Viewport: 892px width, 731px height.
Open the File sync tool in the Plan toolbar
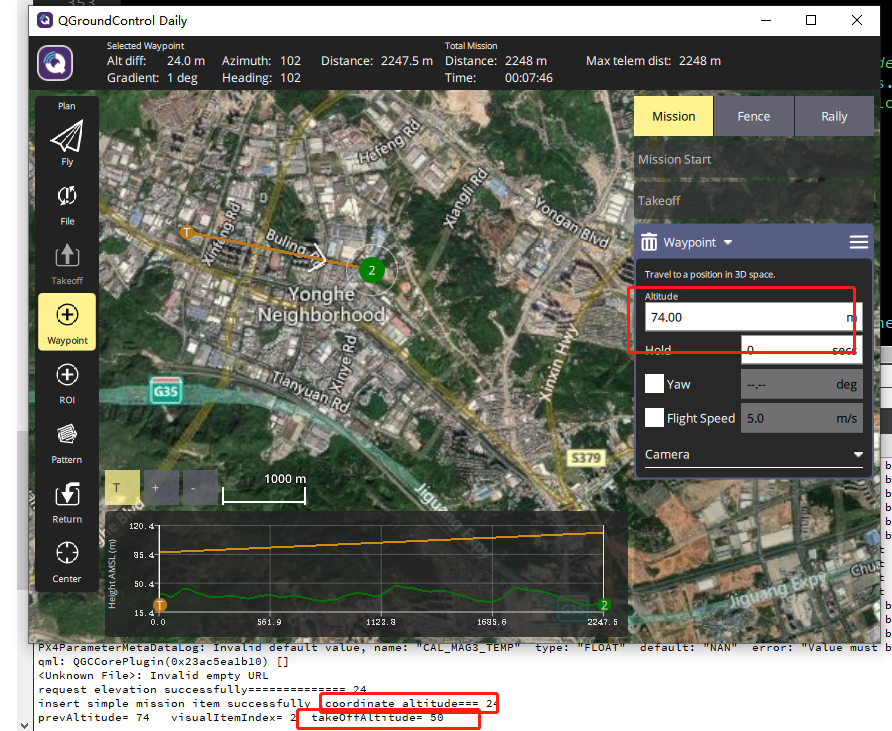66,198
